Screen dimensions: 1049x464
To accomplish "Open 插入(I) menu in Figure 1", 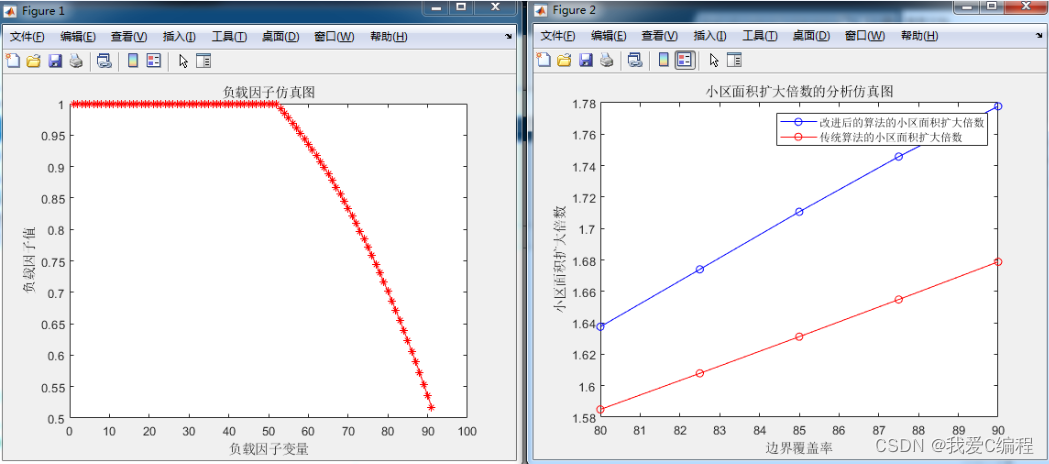I will point(179,37).
